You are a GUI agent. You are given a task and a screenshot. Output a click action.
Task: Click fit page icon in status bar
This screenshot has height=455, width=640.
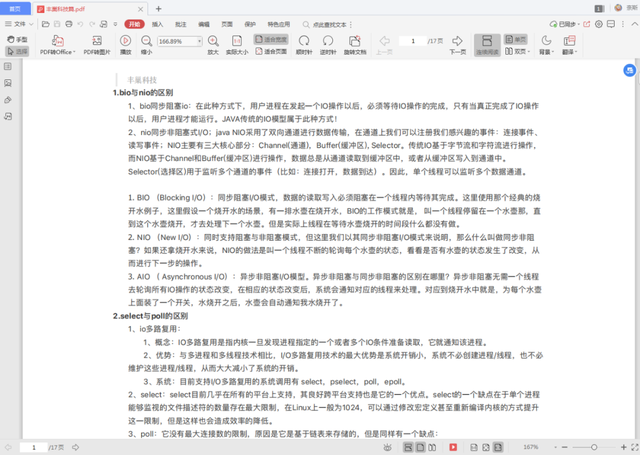point(486,447)
